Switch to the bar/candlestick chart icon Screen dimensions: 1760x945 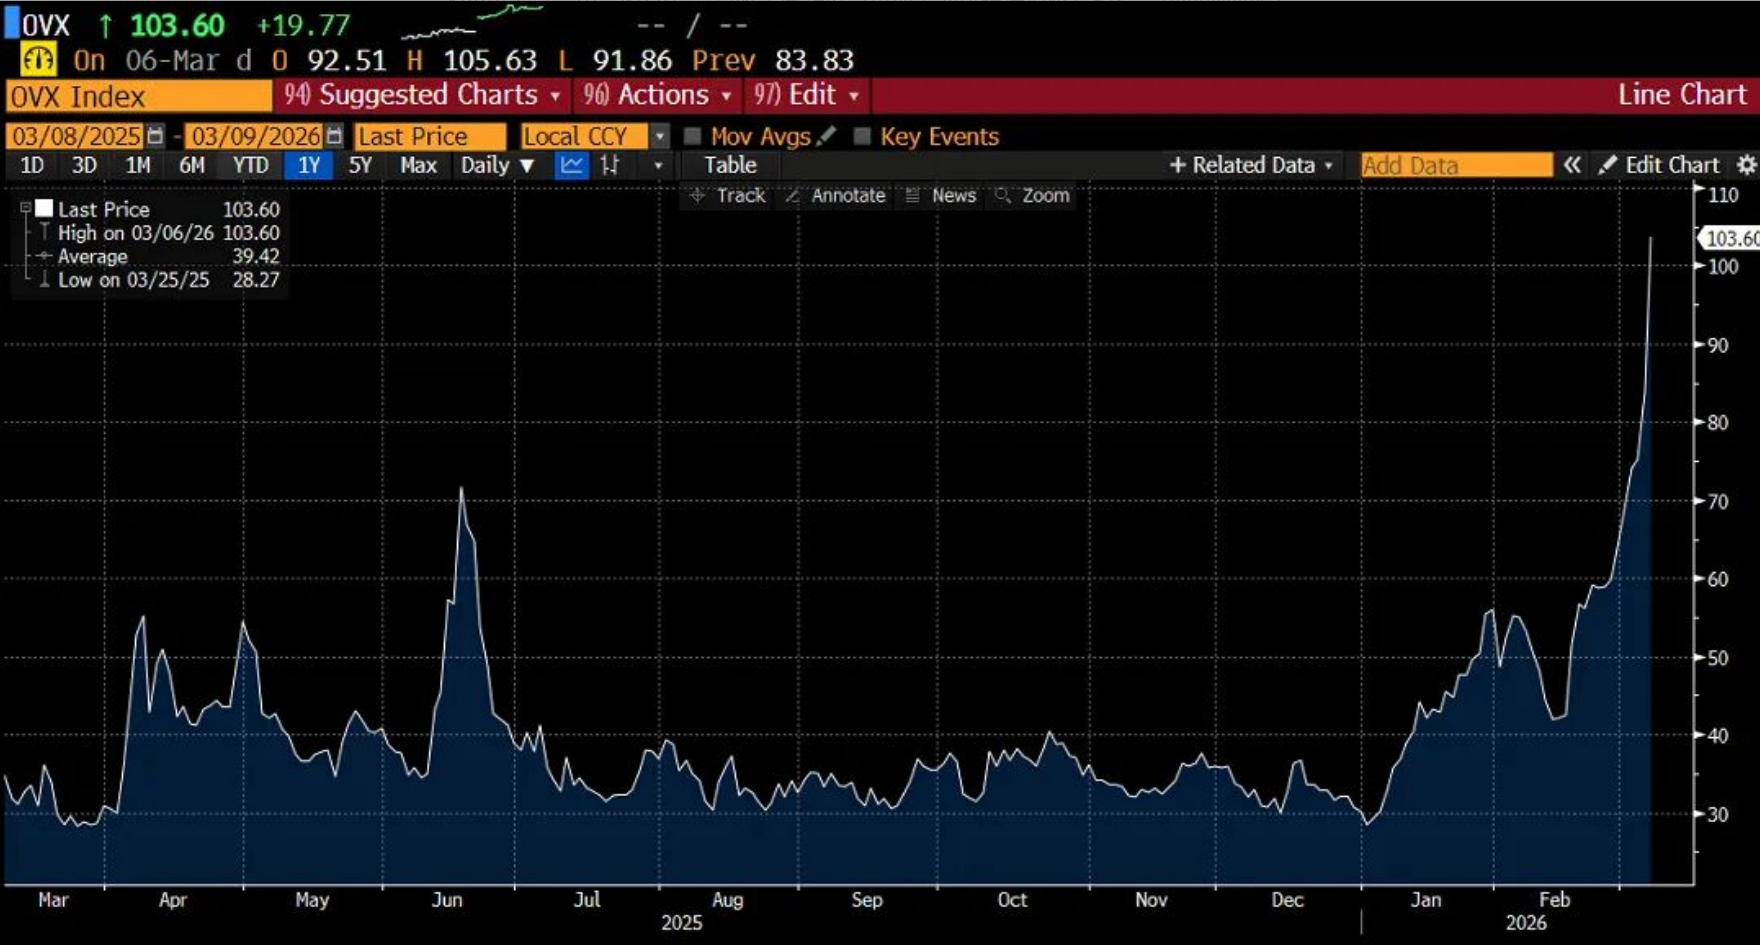click(x=610, y=166)
